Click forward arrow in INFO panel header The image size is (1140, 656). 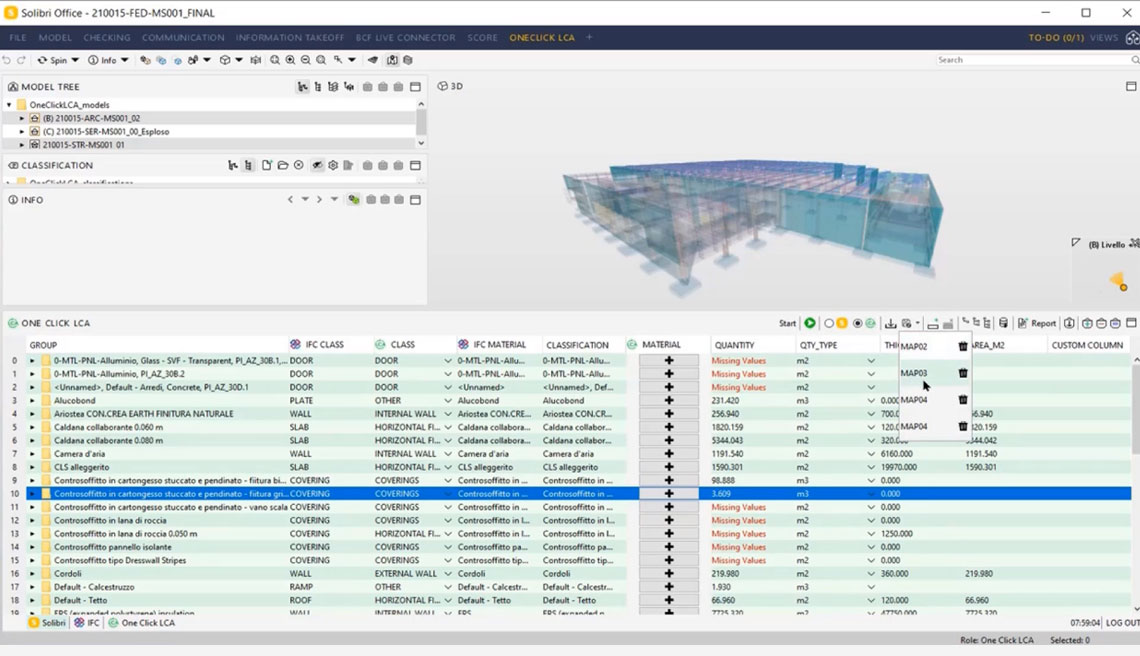click(318, 199)
